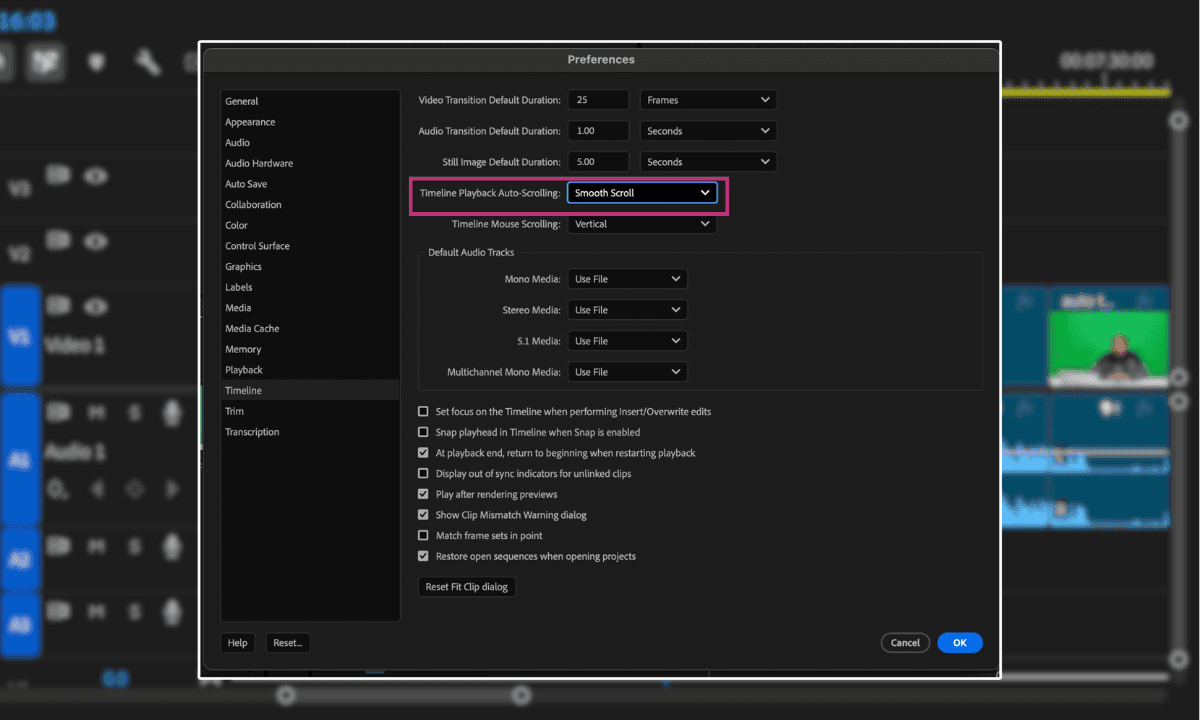Expand Timeline Mouse Scrolling dropdown
This screenshot has width=1200, height=720.
click(642, 224)
